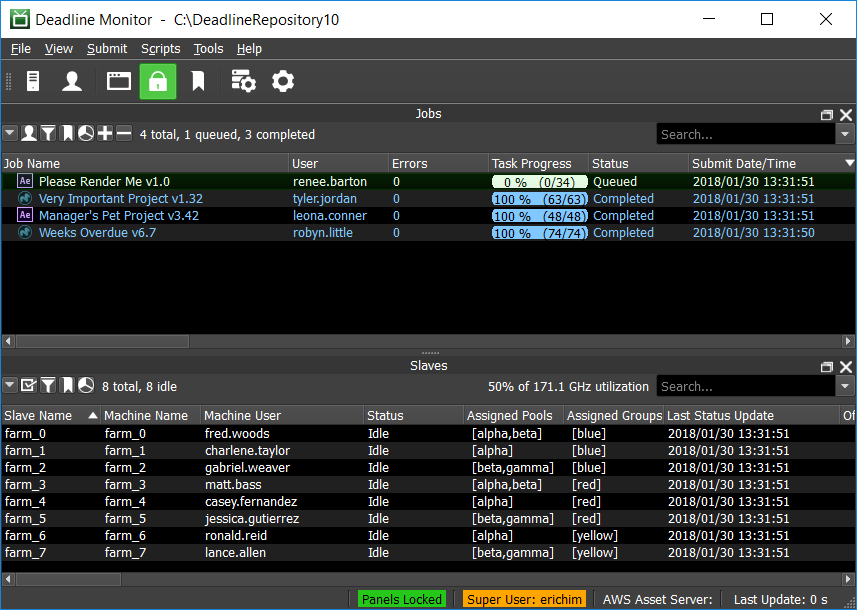Close the Slaves panel
Viewport: 857px width, 610px height.
click(846, 367)
